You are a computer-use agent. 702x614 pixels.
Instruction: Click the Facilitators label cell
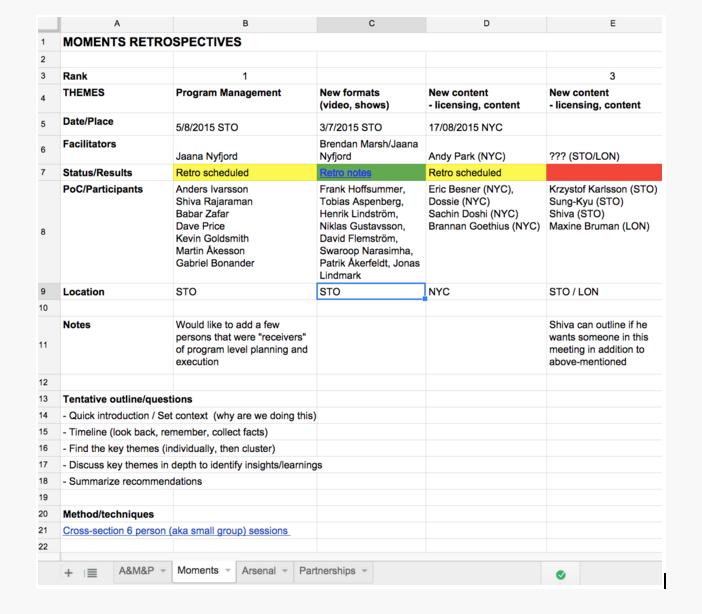click(x=117, y=150)
